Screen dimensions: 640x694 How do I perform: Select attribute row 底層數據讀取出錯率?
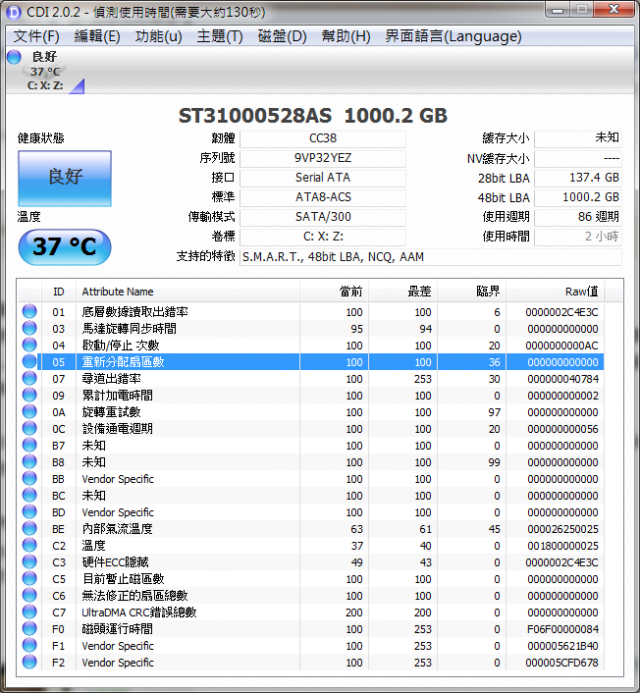click(311, 312)
